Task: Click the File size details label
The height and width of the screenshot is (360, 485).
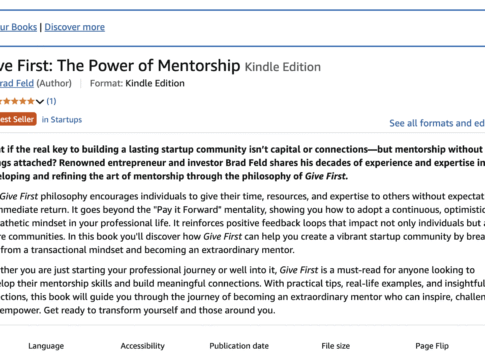Action: coord(336,346)
